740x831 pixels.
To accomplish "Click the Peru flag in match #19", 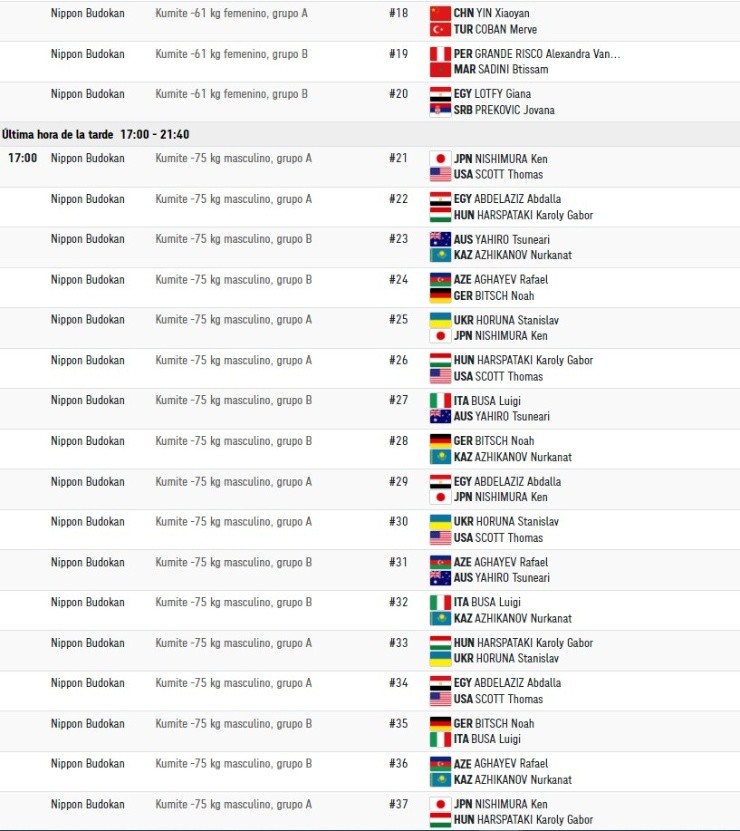I will tap(440, 54).
